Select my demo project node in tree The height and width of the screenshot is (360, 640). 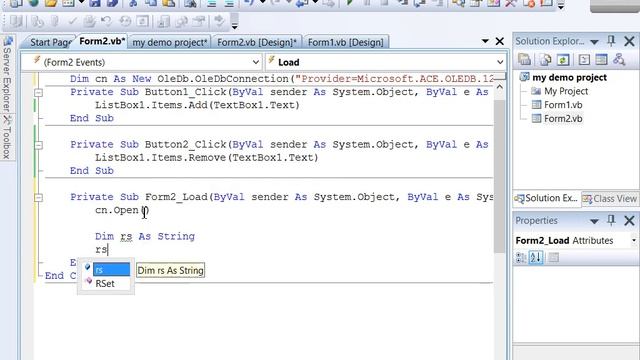[569, 77]
